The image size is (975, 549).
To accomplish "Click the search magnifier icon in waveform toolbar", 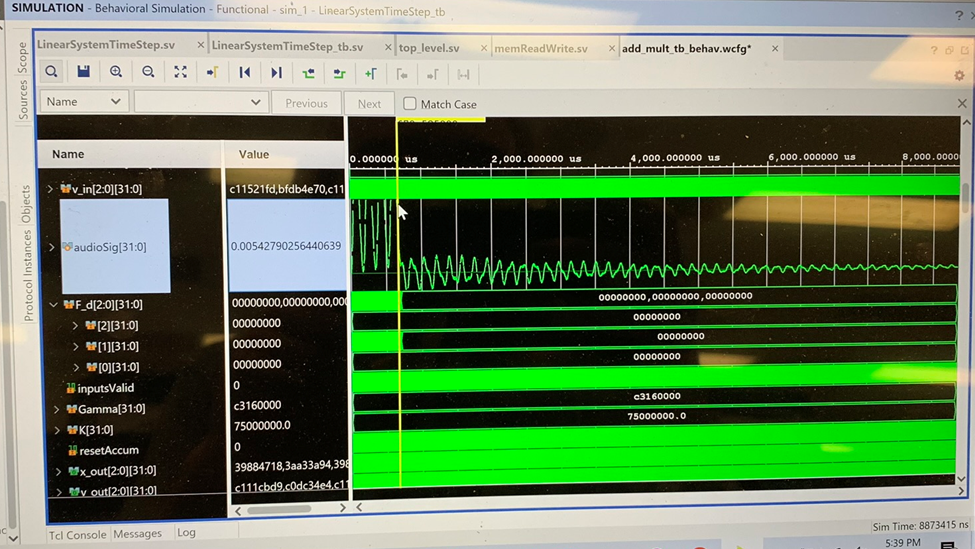I will pyautogui.click(x=51, y=72).
